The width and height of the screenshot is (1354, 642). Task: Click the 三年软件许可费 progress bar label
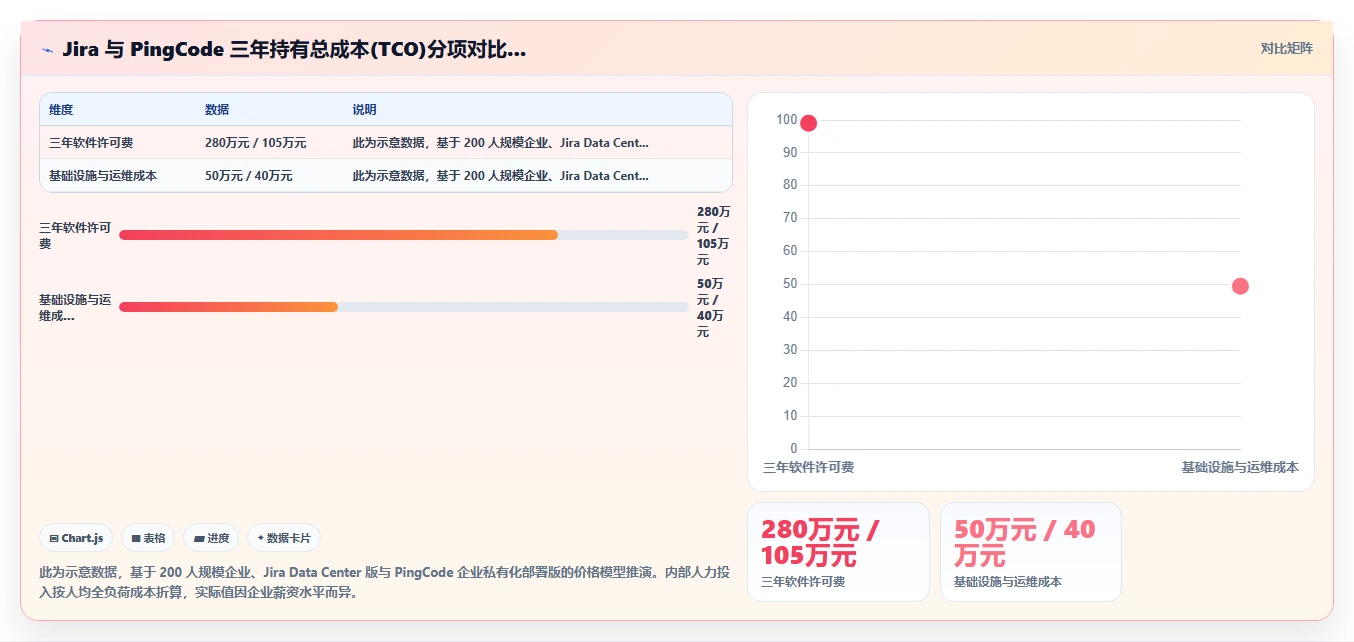click(x=75, y=235)
